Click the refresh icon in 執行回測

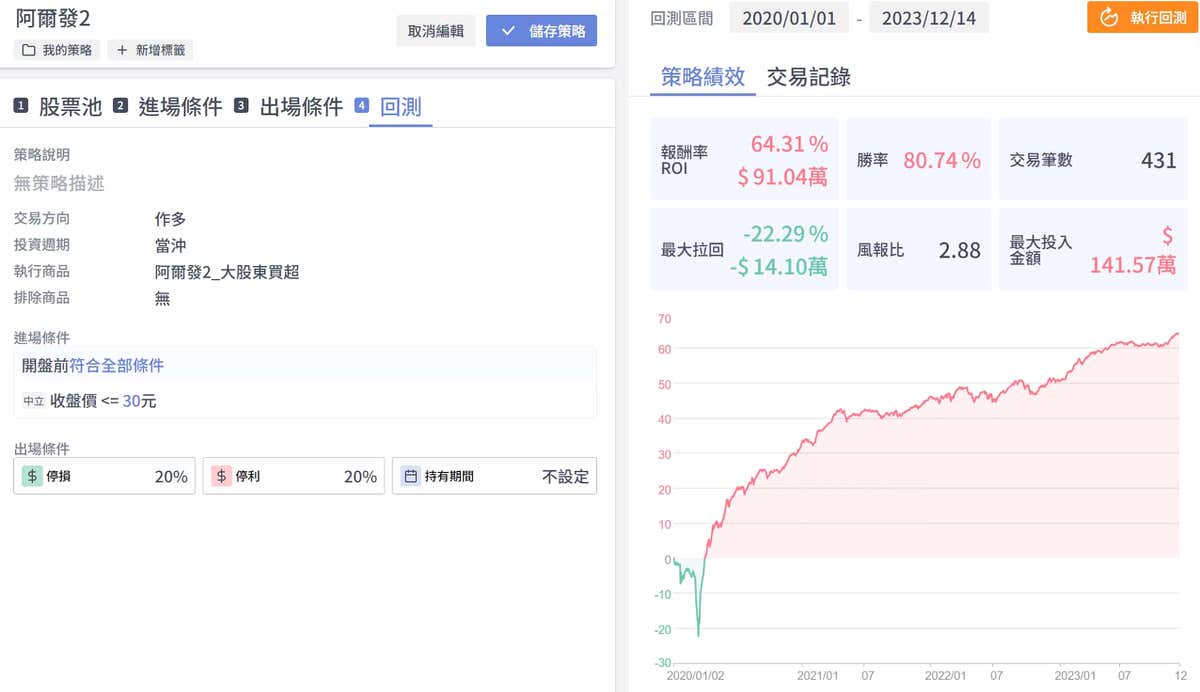click(x=1108, y=17)
